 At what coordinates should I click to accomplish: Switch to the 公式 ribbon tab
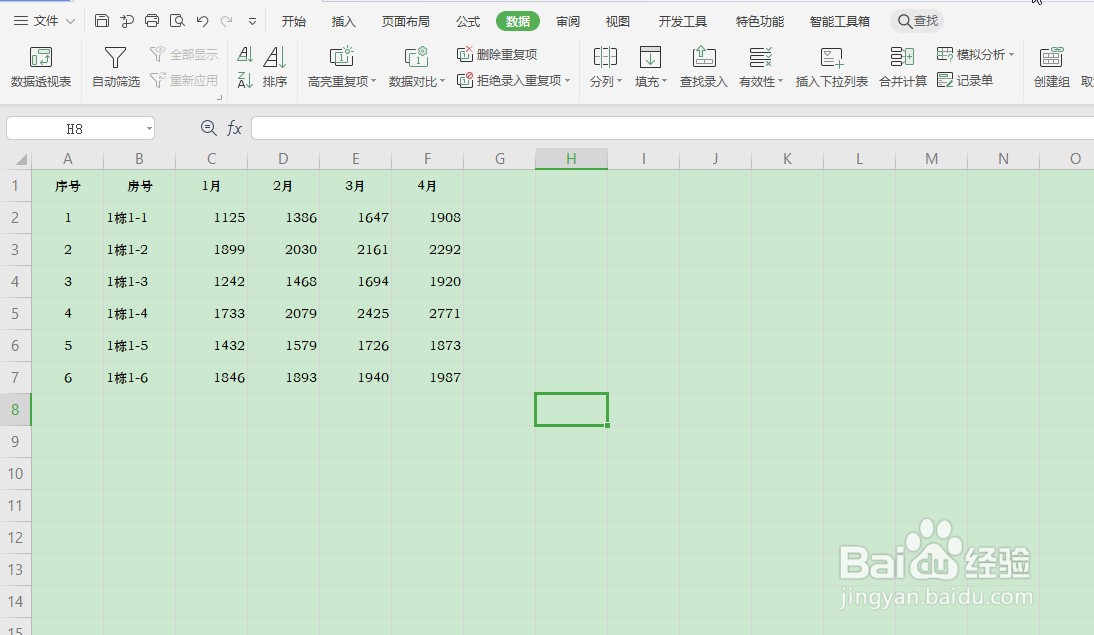coord(466,20)
